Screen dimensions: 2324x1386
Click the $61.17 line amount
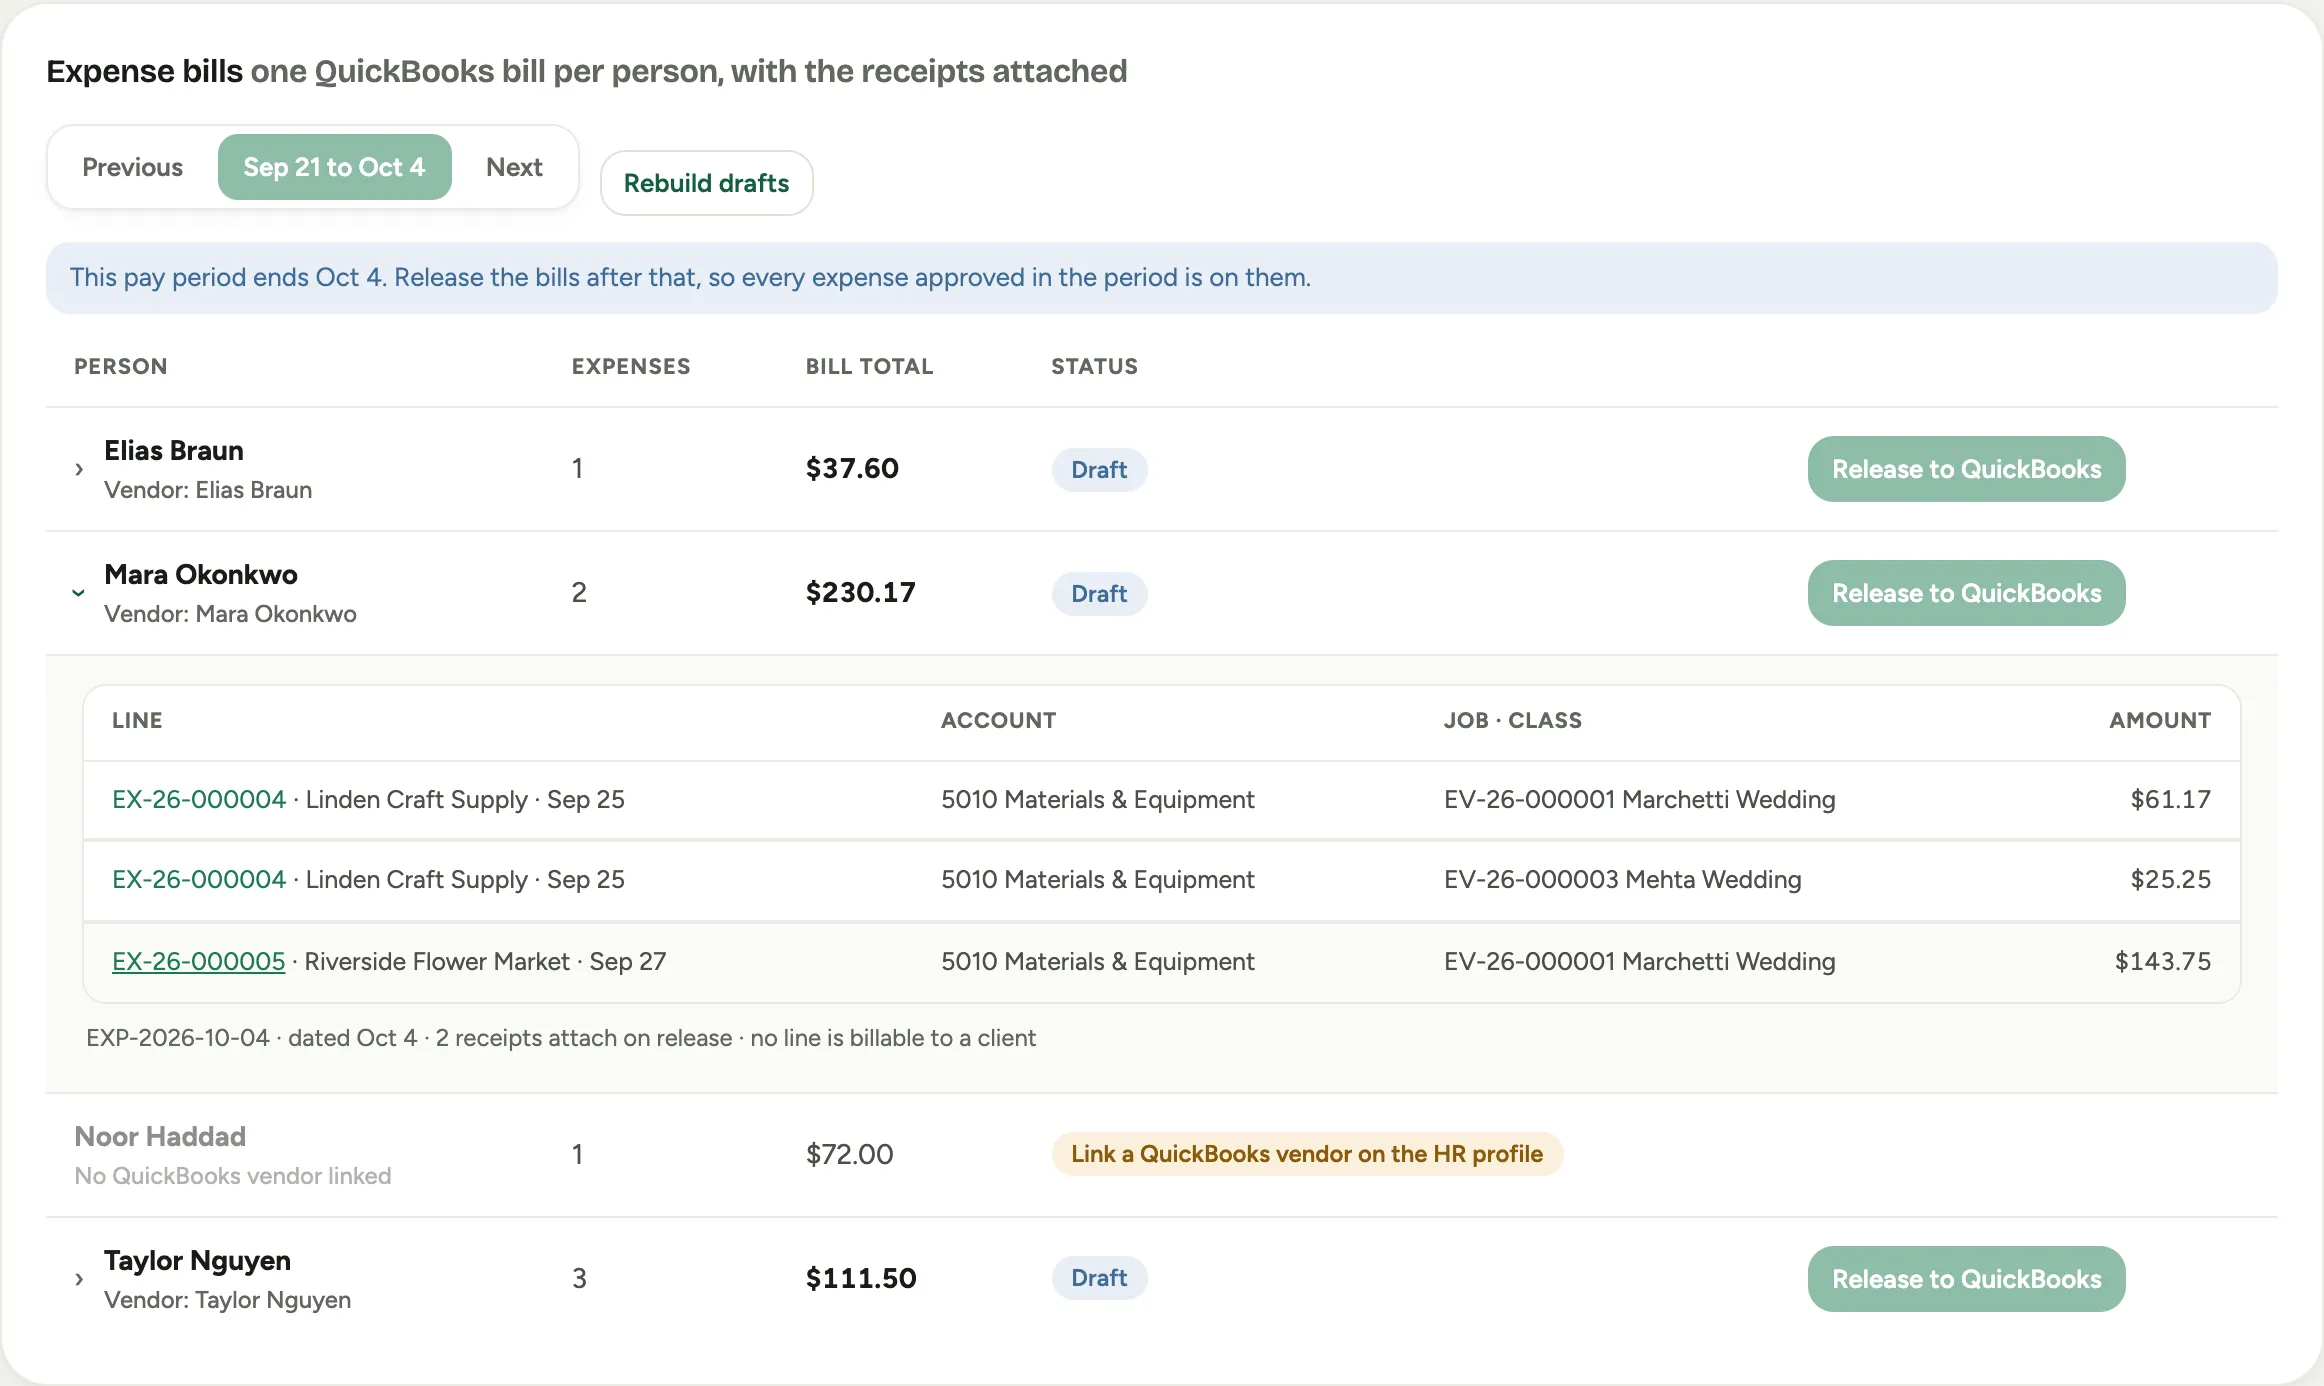pyautogui.click(x=2170, y=799)
